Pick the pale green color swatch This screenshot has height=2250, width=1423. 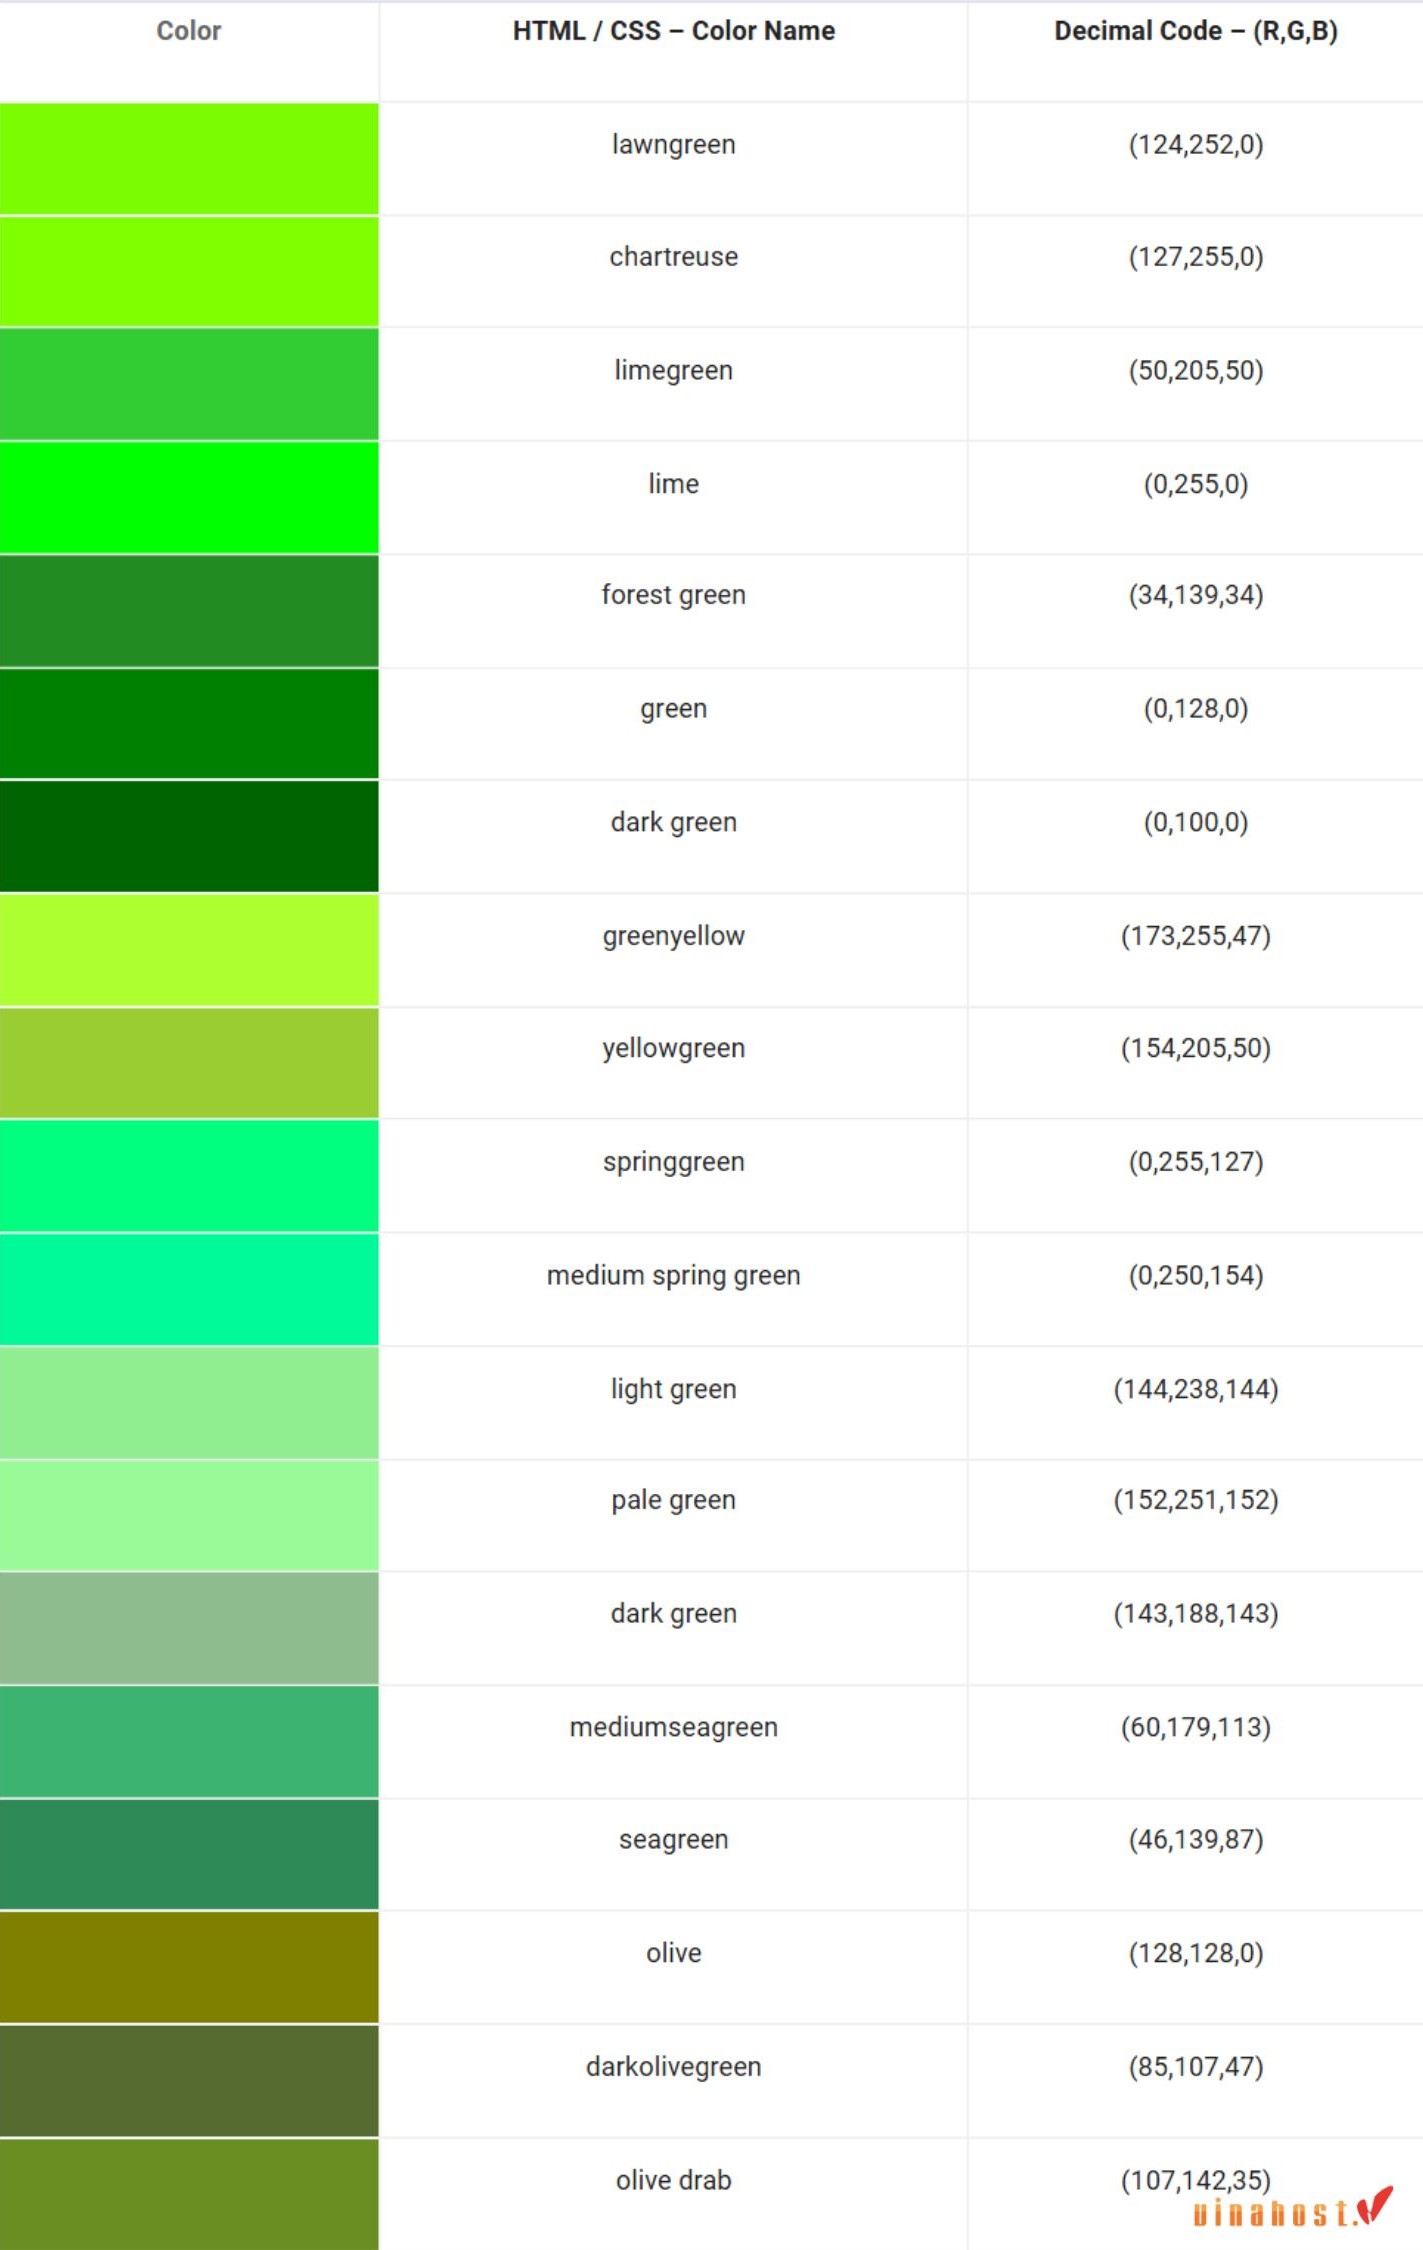189,1515
